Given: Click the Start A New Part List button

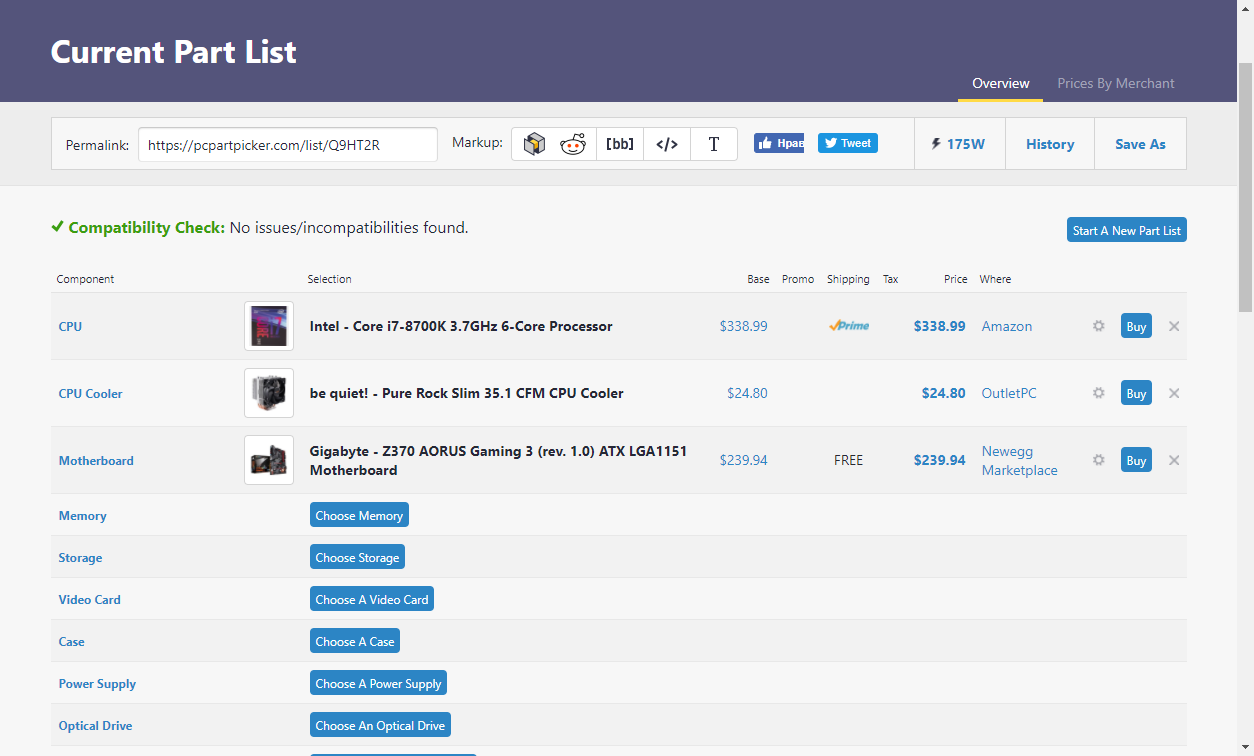Looking at the screenshot, I should pyautogui.click(x=1127, y=230).
